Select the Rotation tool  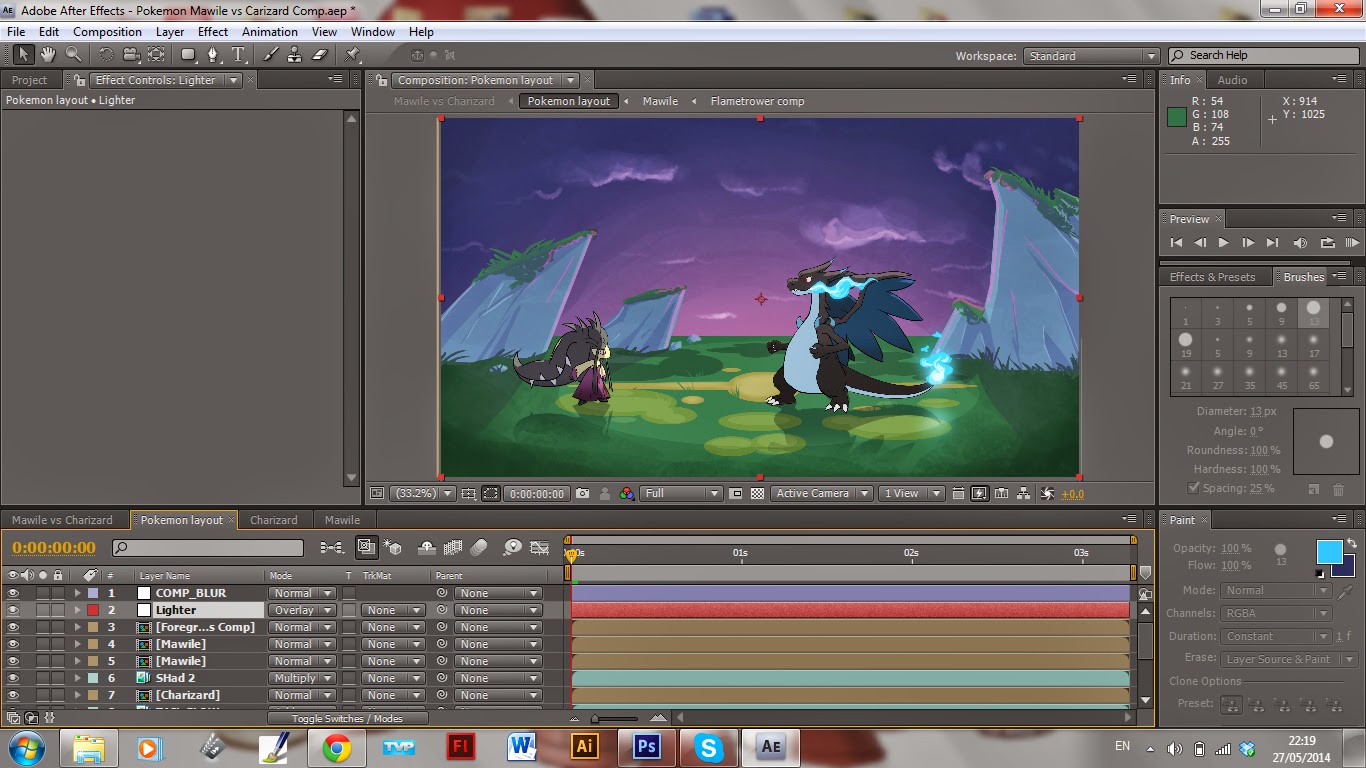pos(106,55)
